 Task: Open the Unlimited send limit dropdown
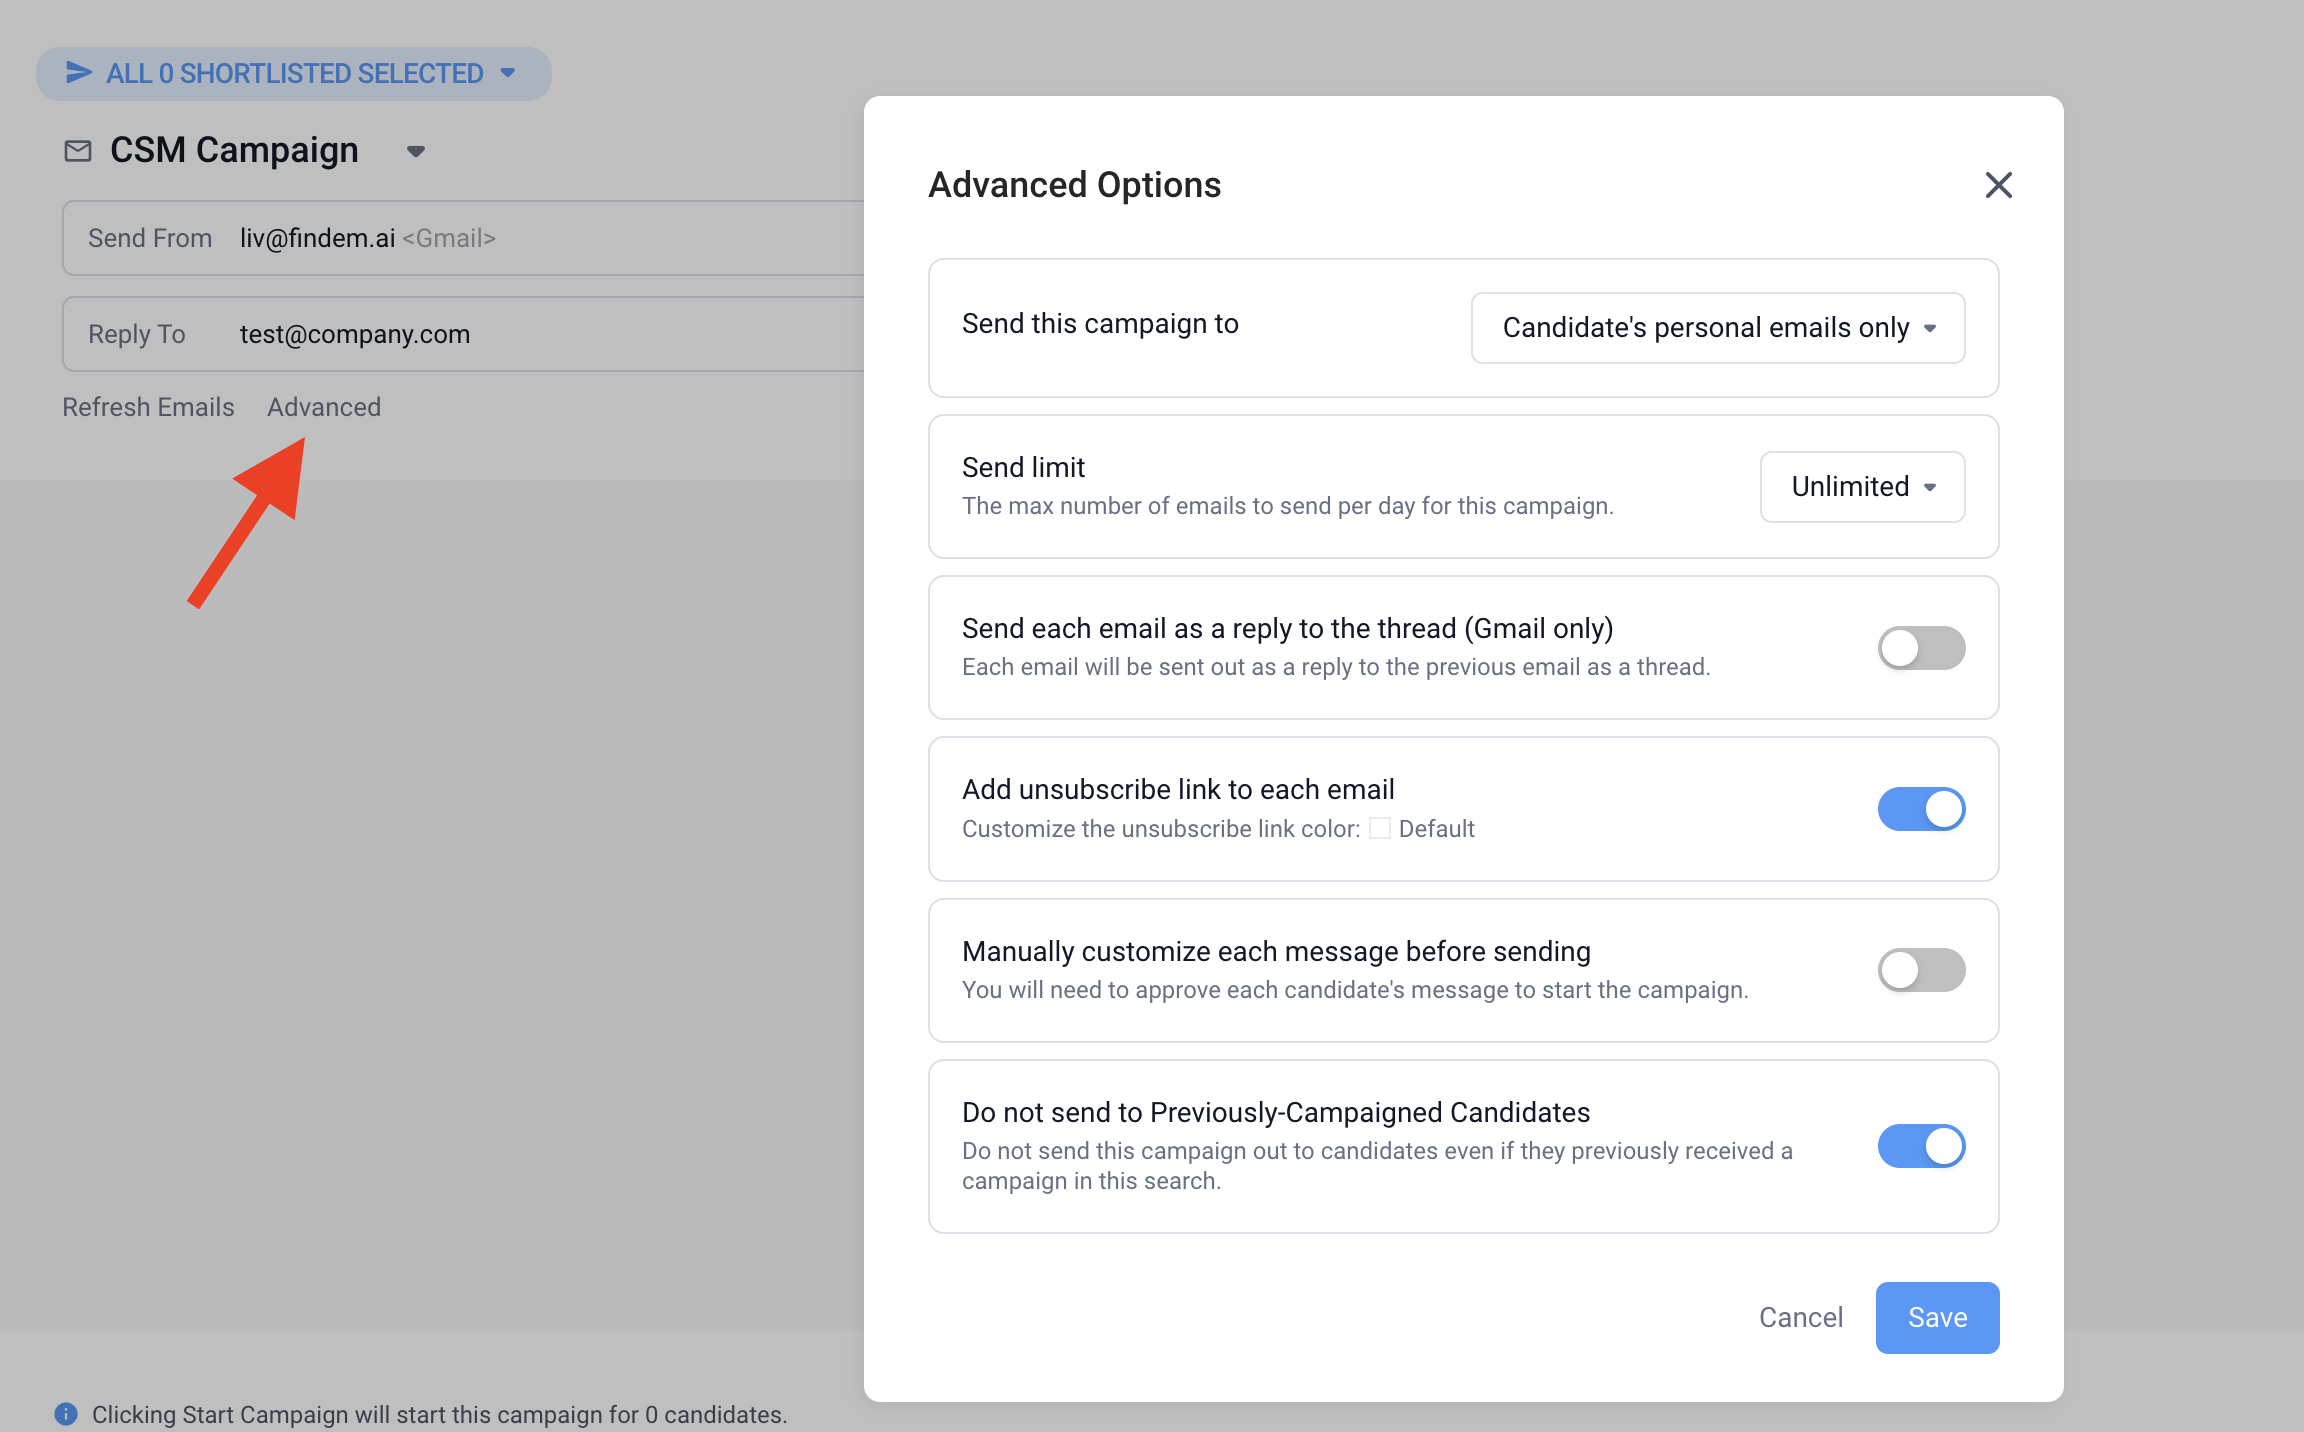1862,487
